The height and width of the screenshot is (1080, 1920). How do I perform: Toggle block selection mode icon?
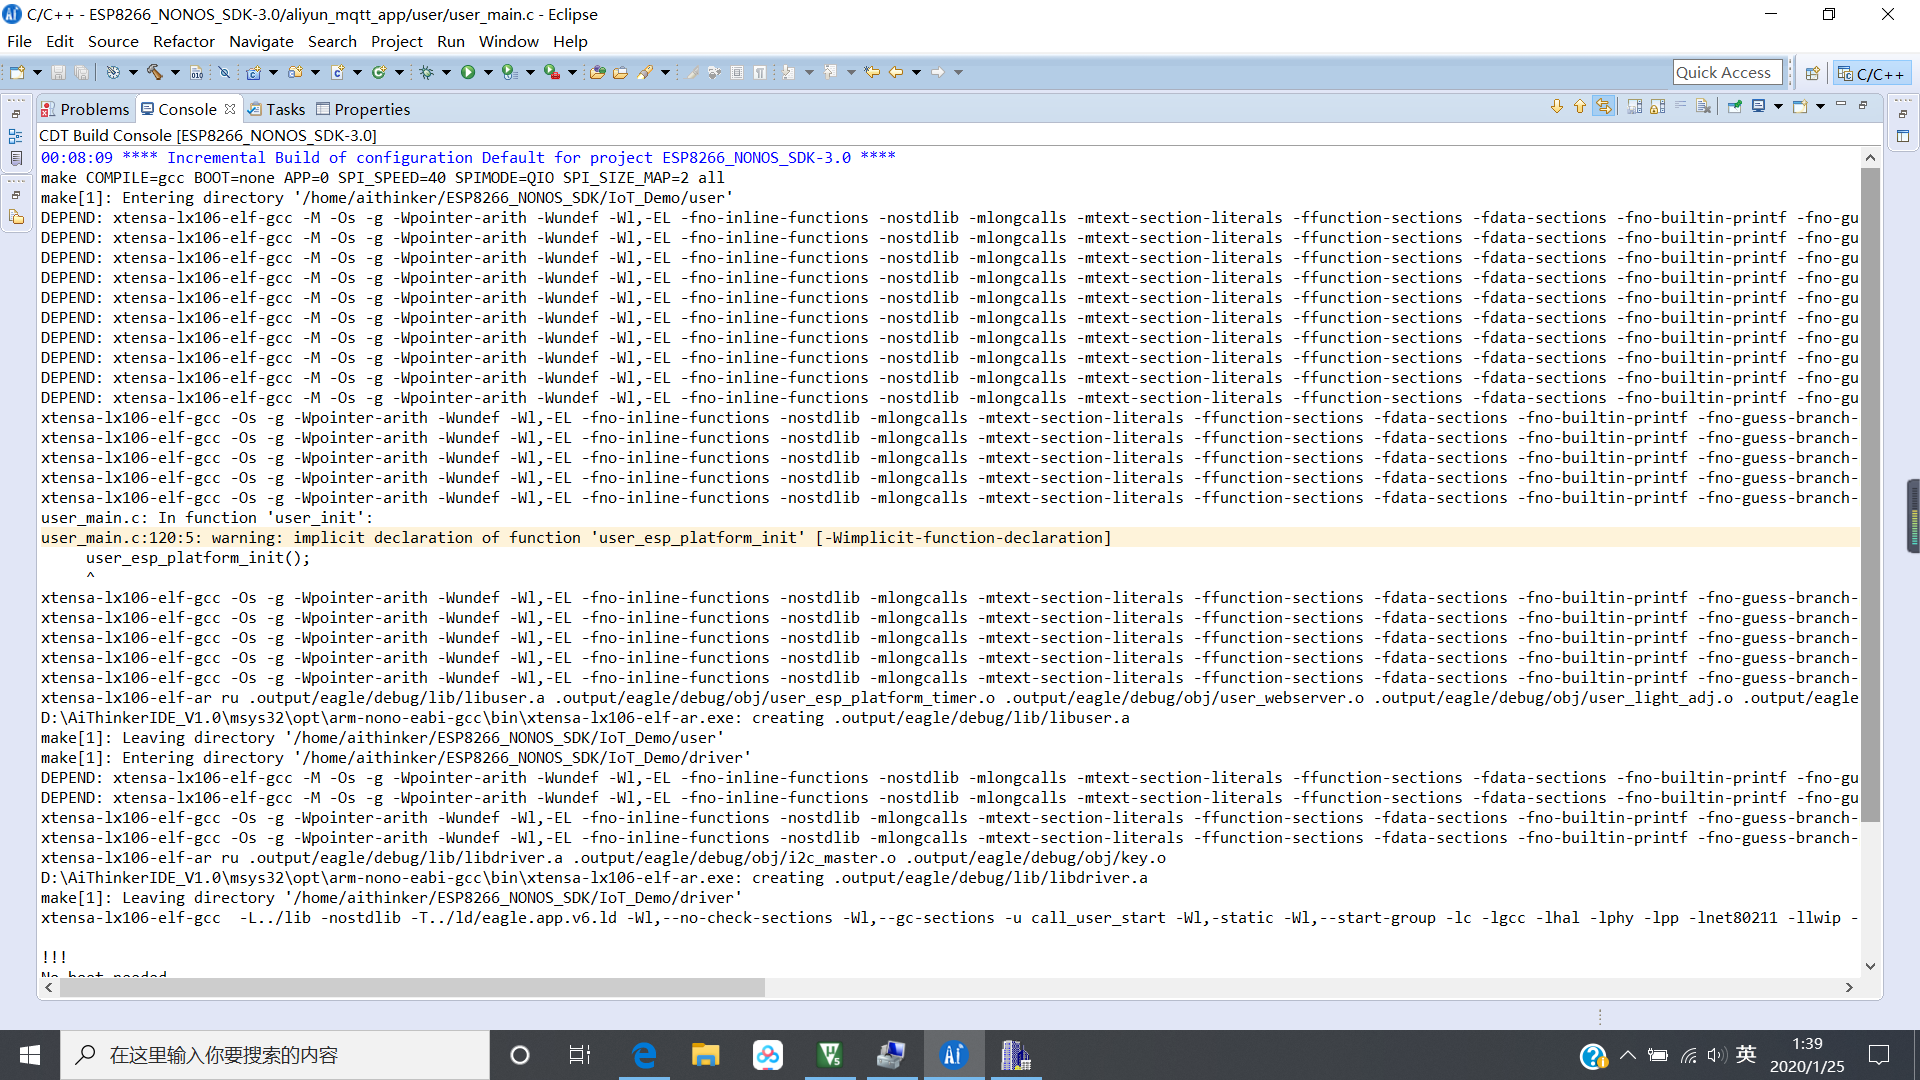click(x=736, y=72)
